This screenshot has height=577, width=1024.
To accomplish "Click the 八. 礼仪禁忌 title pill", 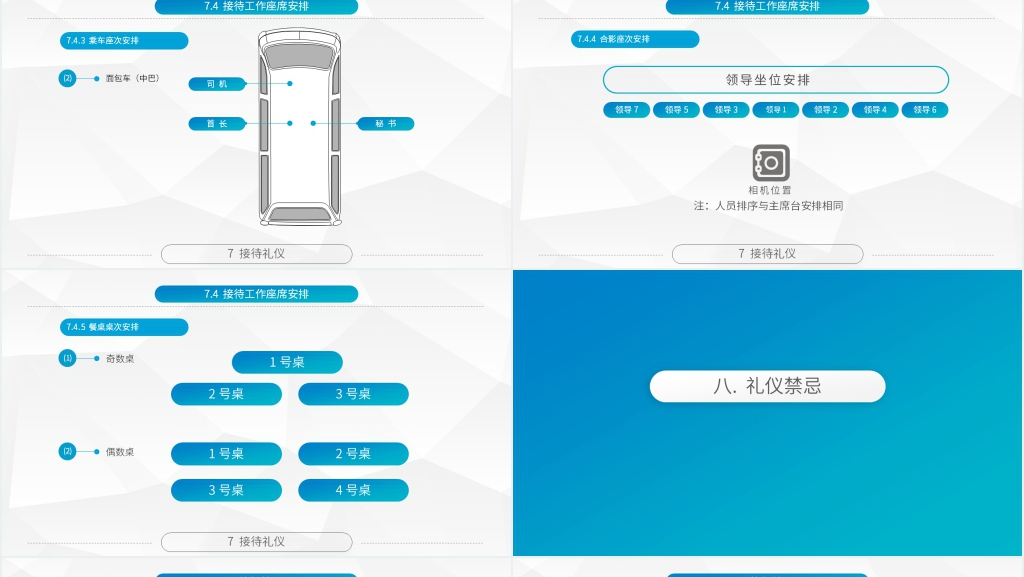I will click(767, 386).
